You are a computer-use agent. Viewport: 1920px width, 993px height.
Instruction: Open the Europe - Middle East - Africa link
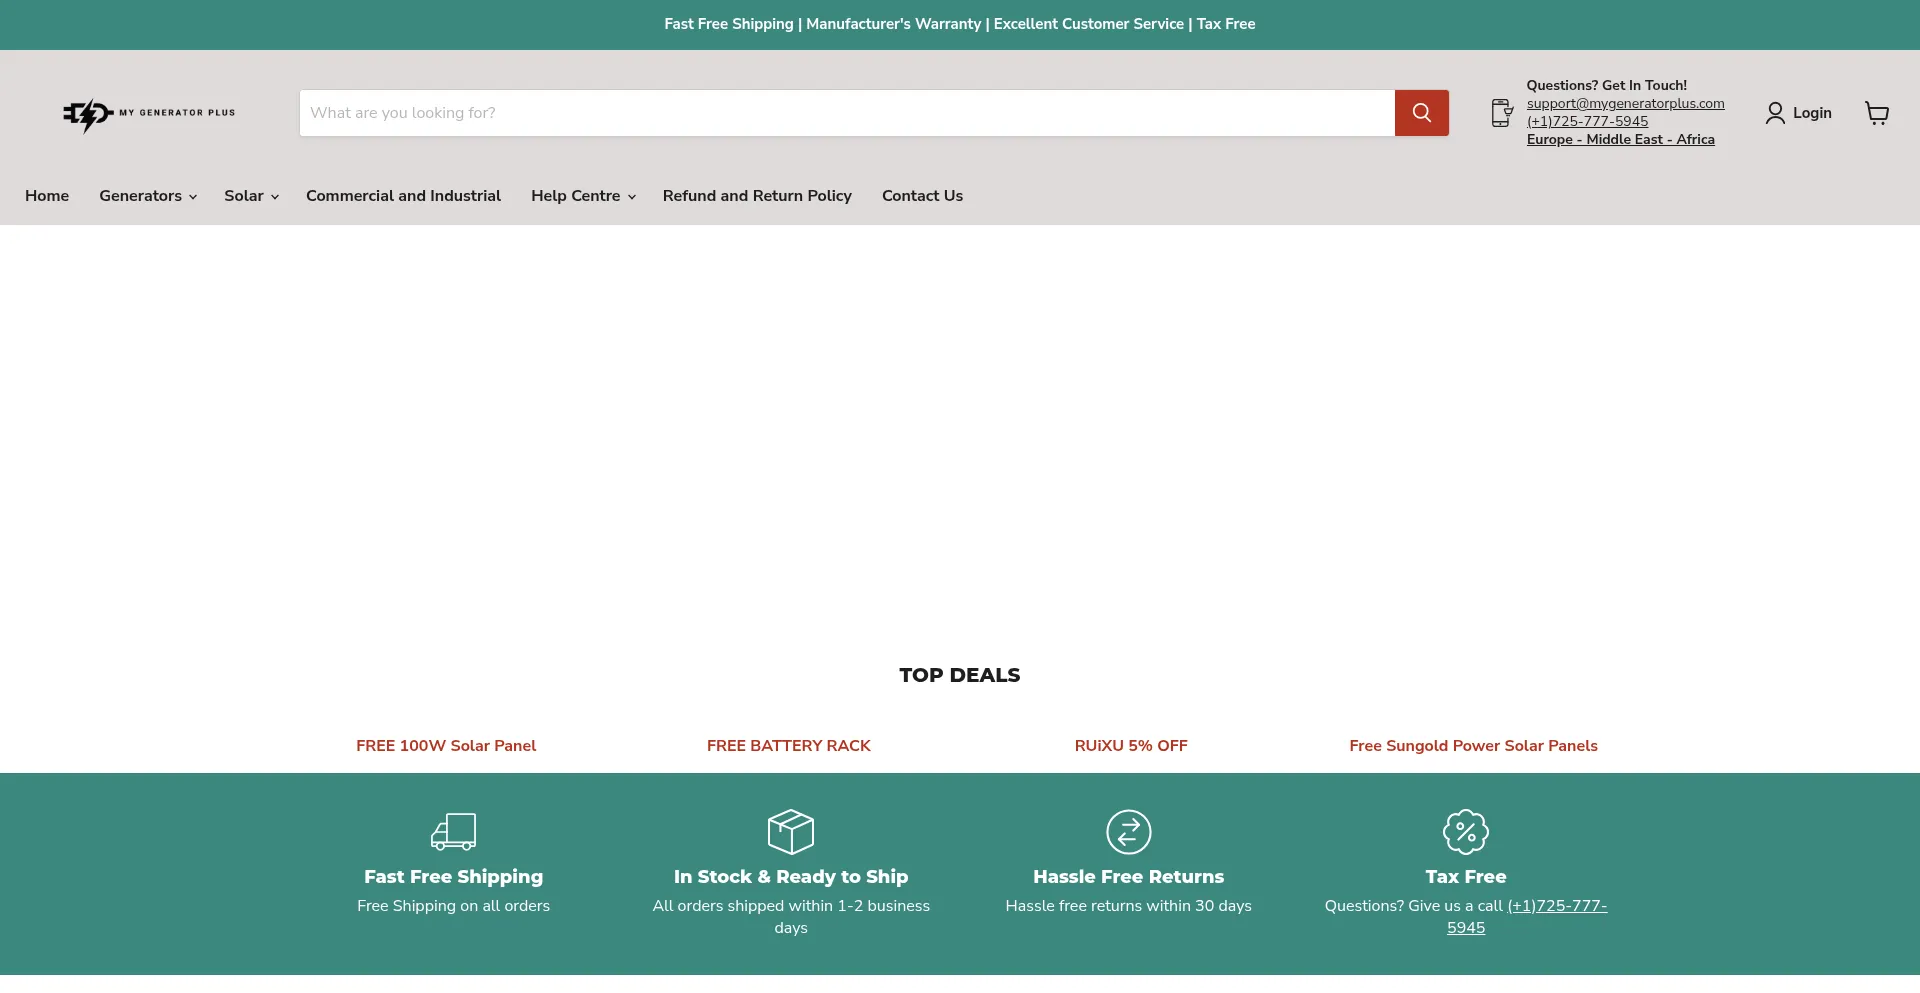(1620, 139)
